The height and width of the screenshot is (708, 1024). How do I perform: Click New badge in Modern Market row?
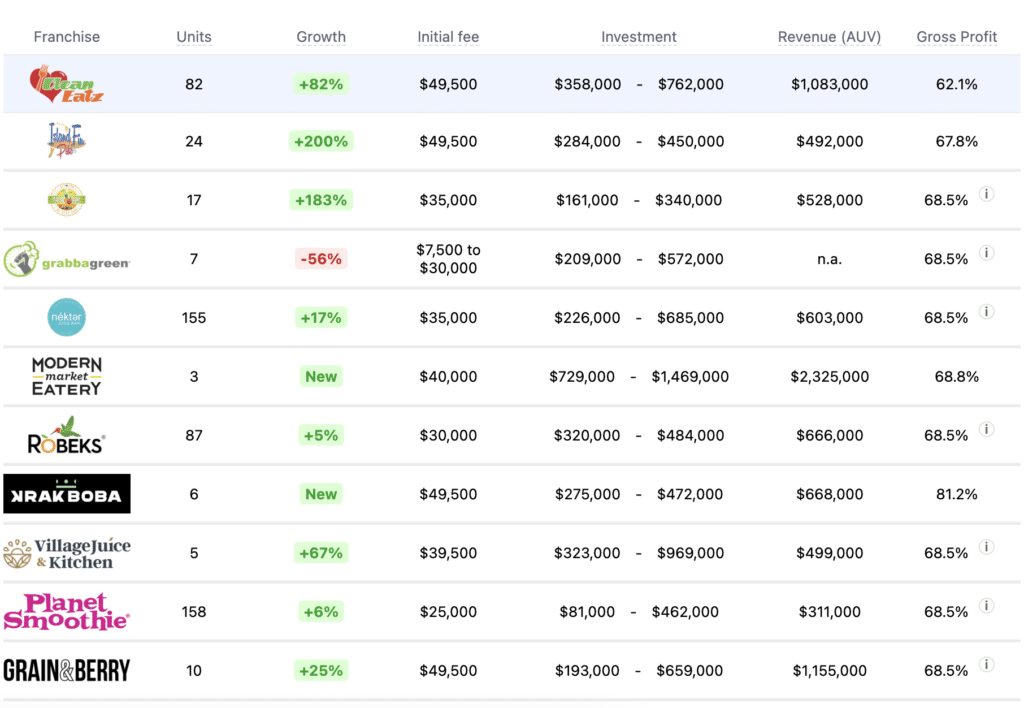pyautogui.click(x=321, y=376)
